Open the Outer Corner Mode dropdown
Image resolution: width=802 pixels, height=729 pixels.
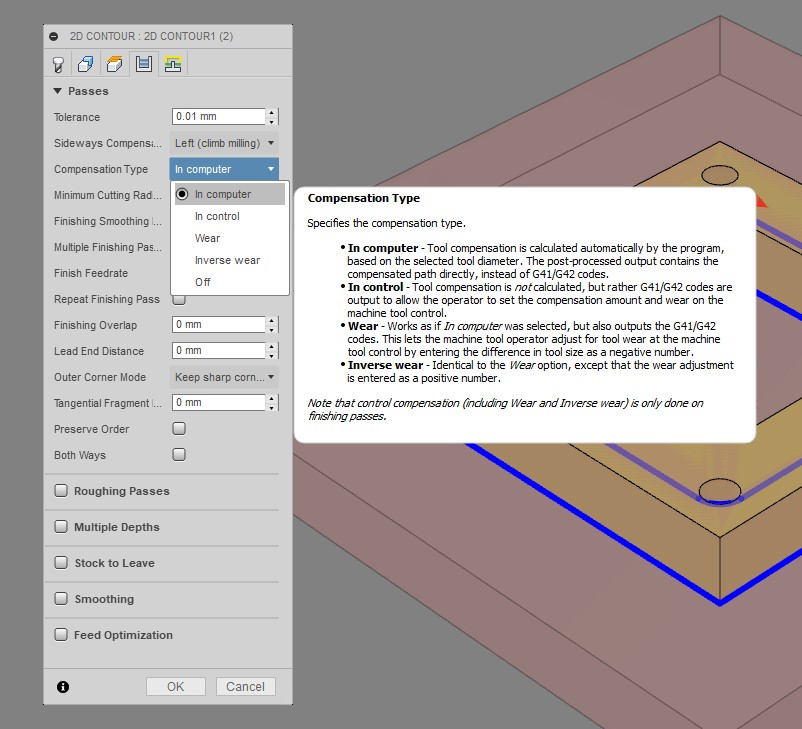[x=224, y=377]
